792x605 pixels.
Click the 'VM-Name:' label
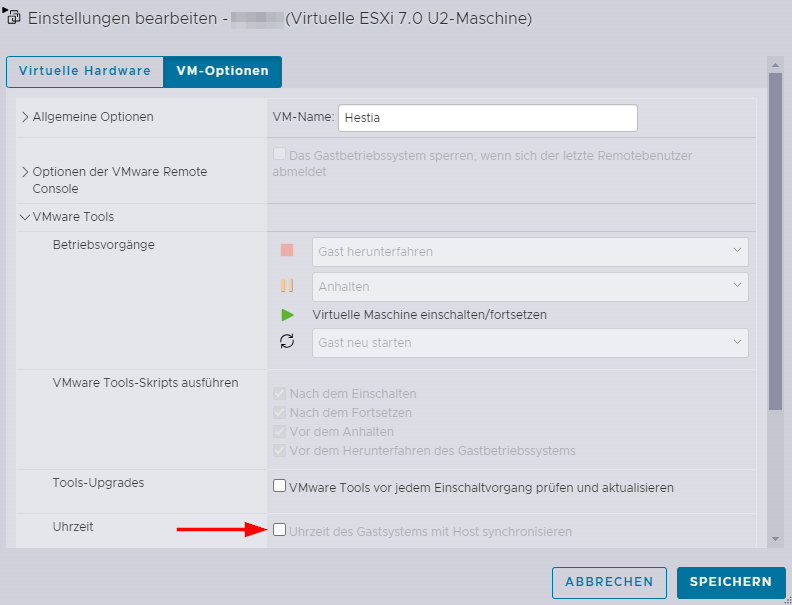pyautogui.click(x=303, y=117)
